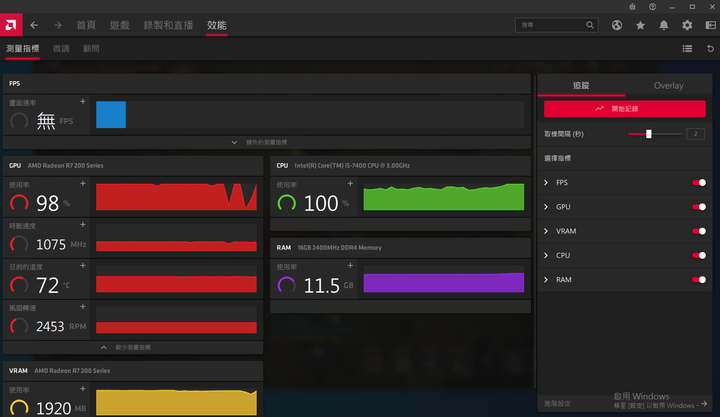Toggle FPS tracking switch

pyautogui.click(x=699, y=183)
